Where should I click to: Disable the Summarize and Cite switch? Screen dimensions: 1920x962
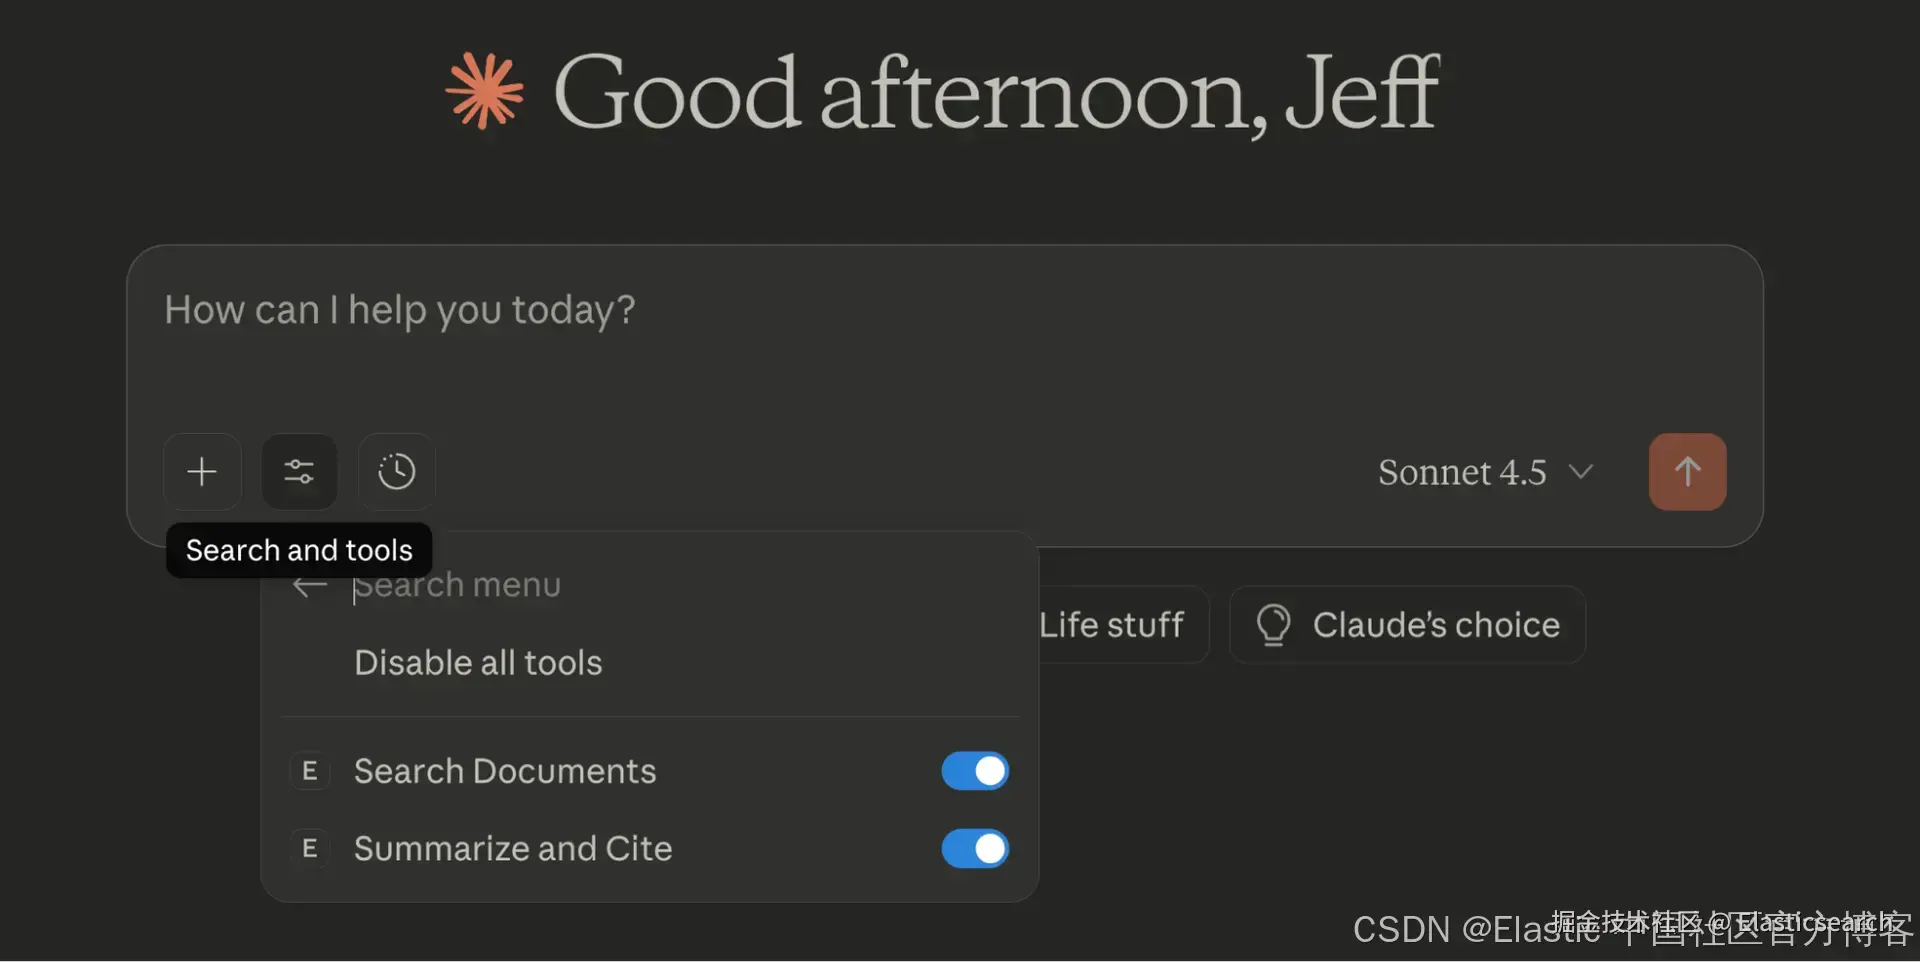point(975,849)
